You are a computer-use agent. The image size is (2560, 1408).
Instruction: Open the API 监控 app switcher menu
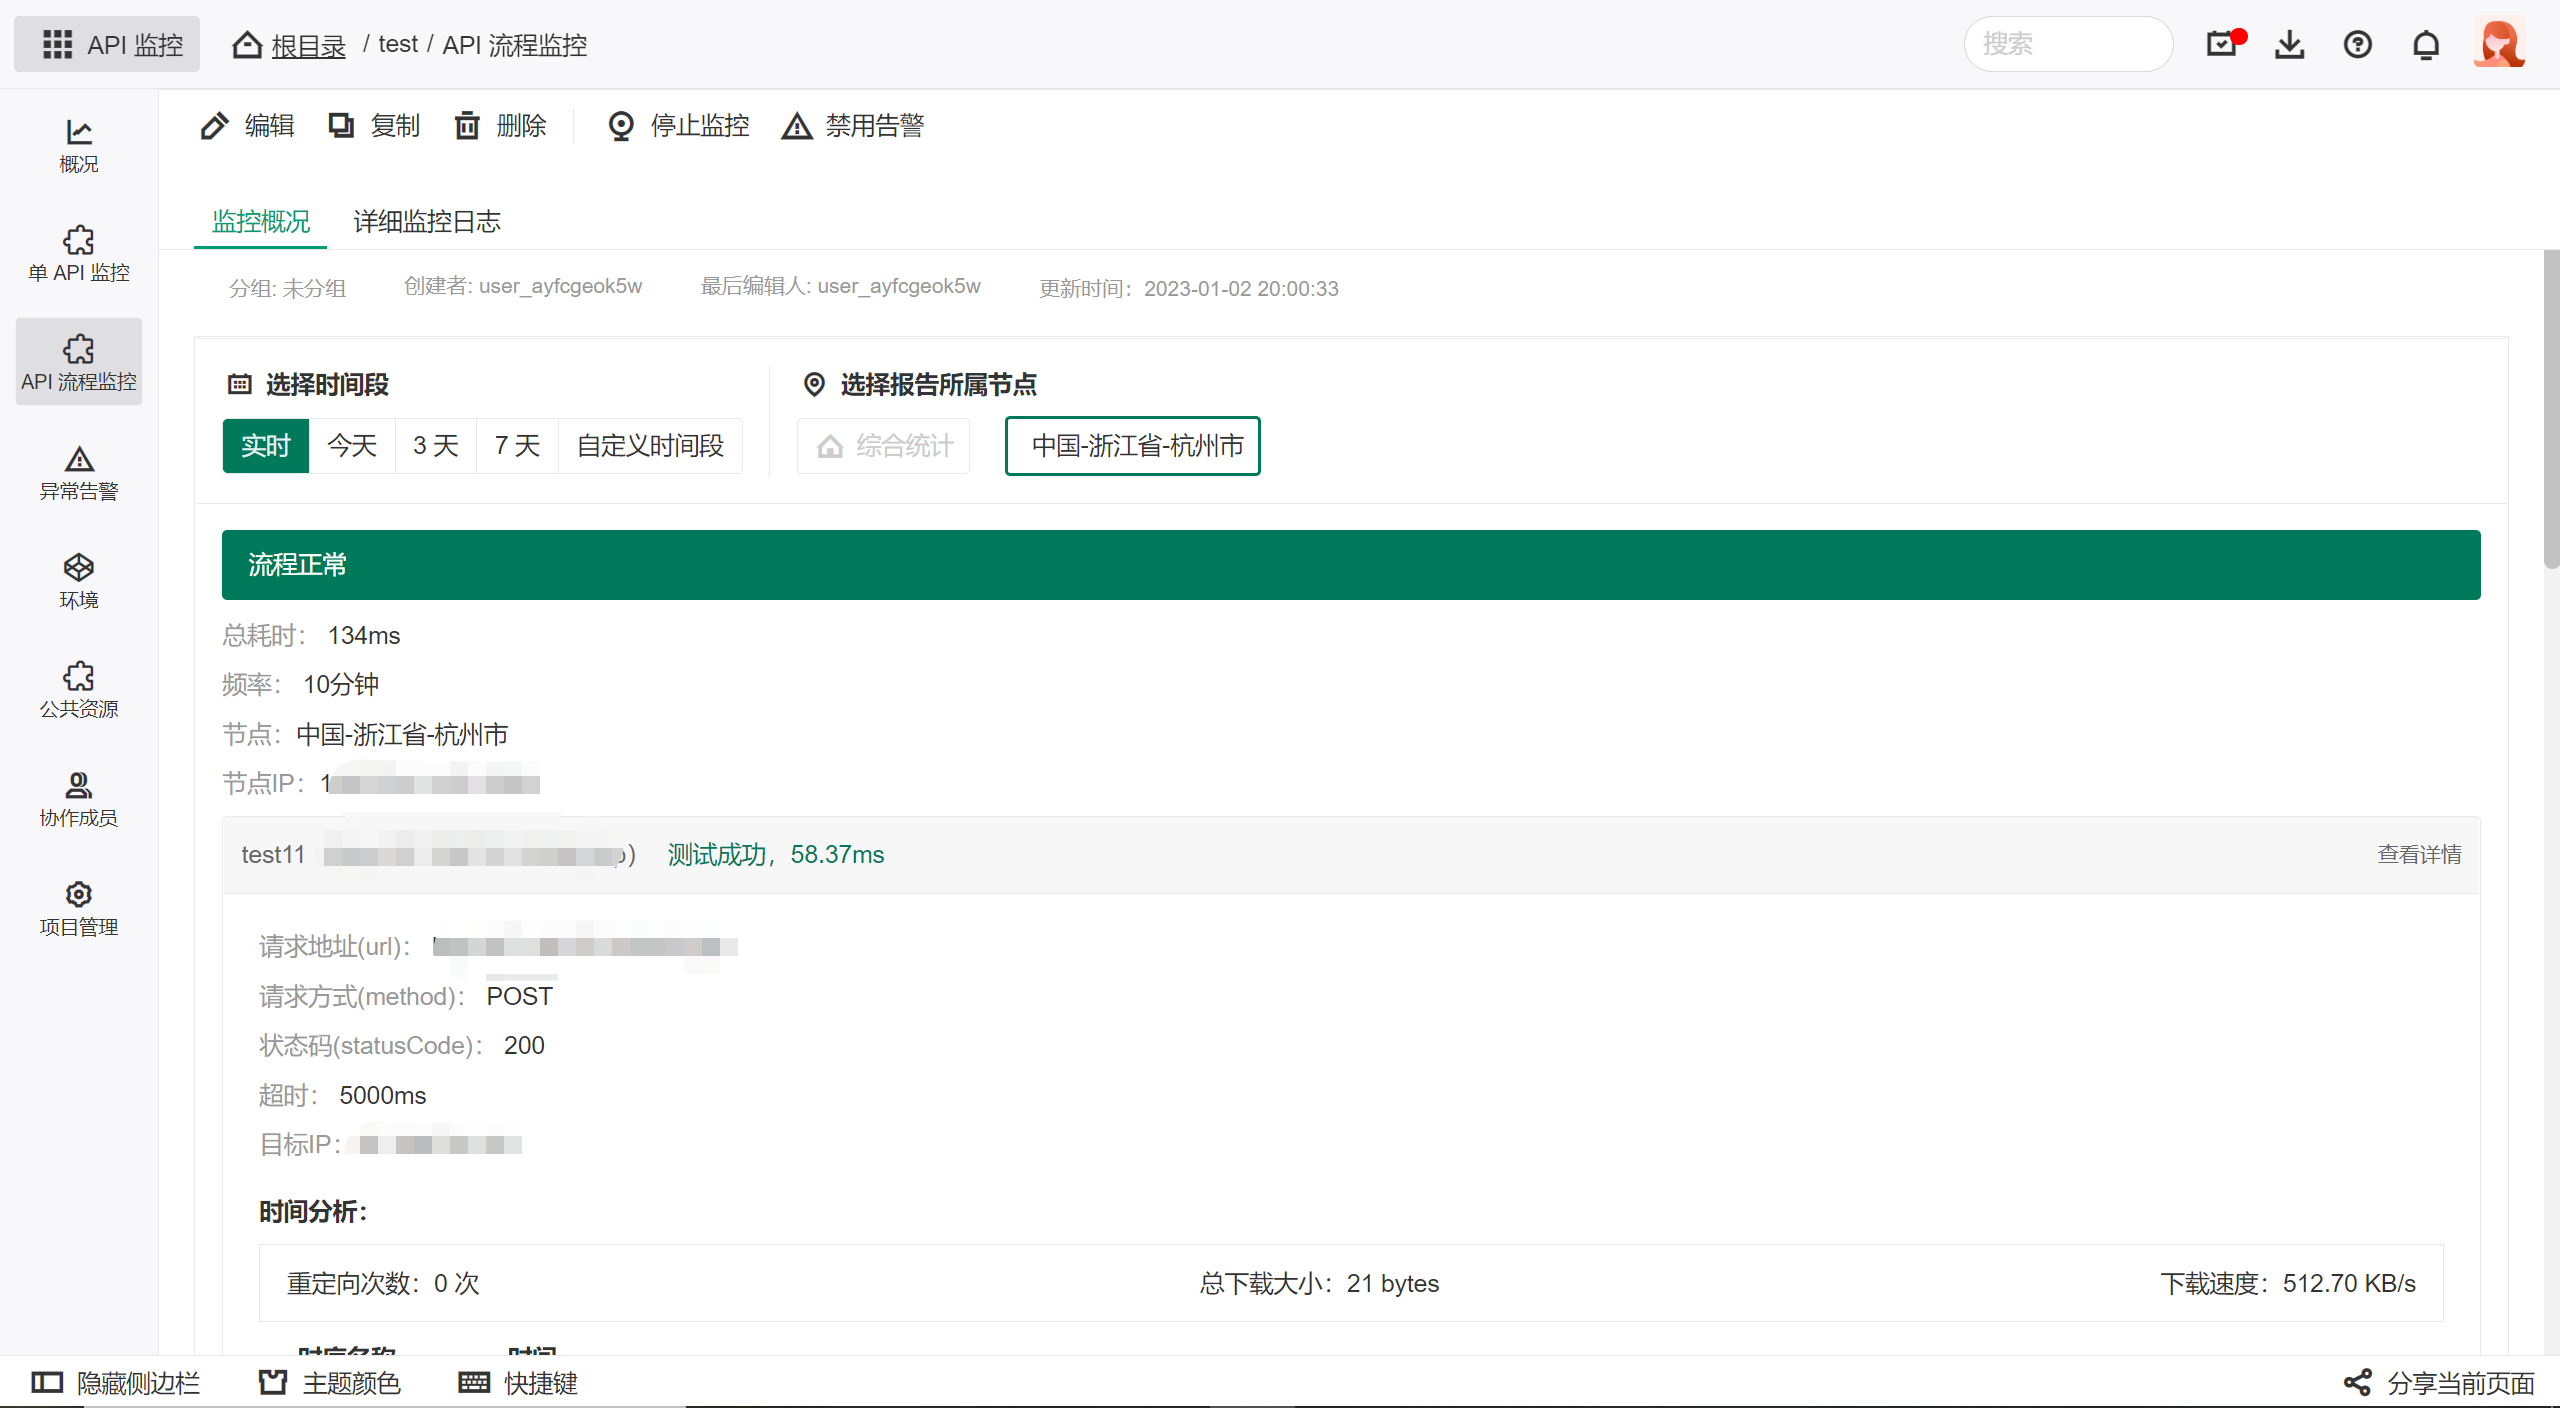tap(108, 44)
